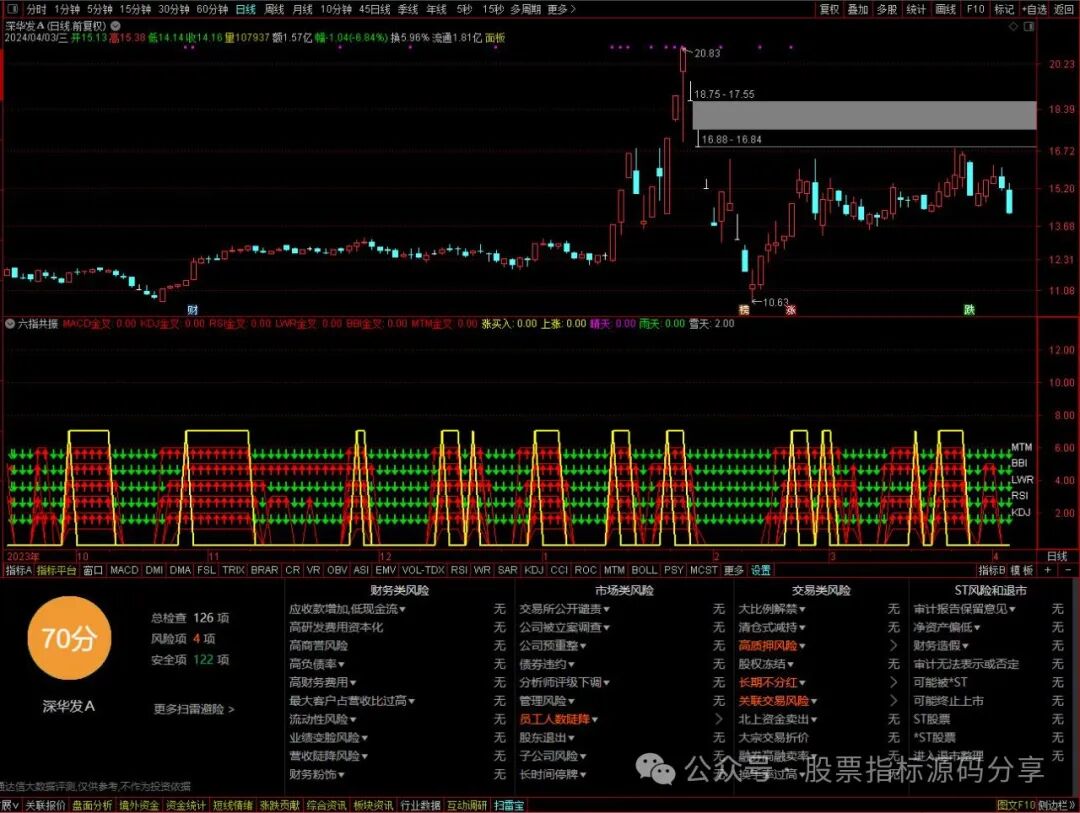Click the 跌 marker on the chart bottom
Screen dimensions: 1080x813
[x=969, y=310]
